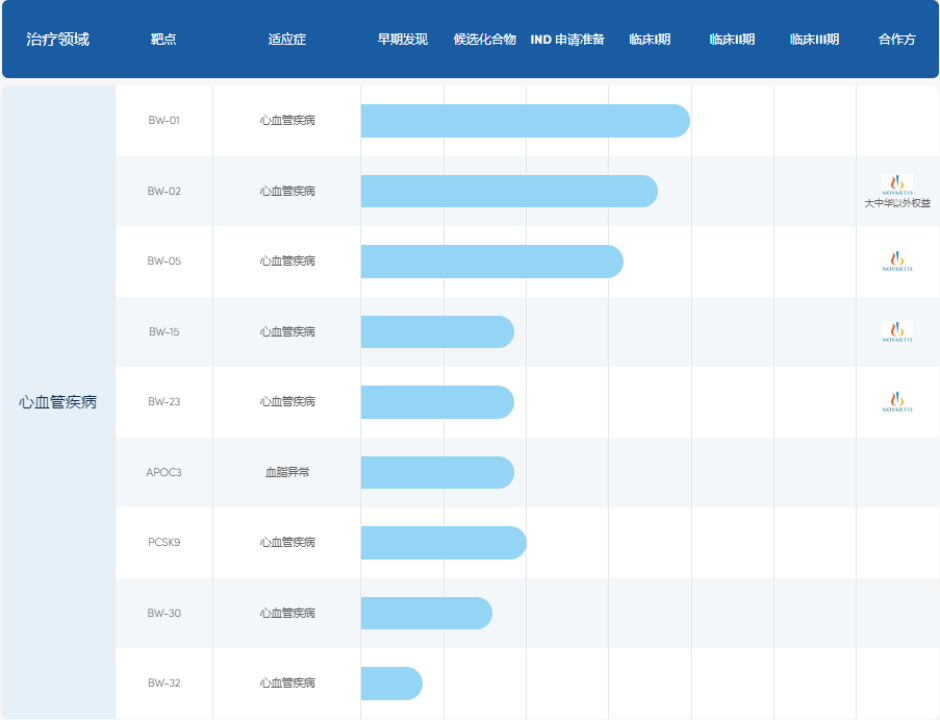Open the BW-01 target entry
Screen dimensions: 940x720
point(164,121)
